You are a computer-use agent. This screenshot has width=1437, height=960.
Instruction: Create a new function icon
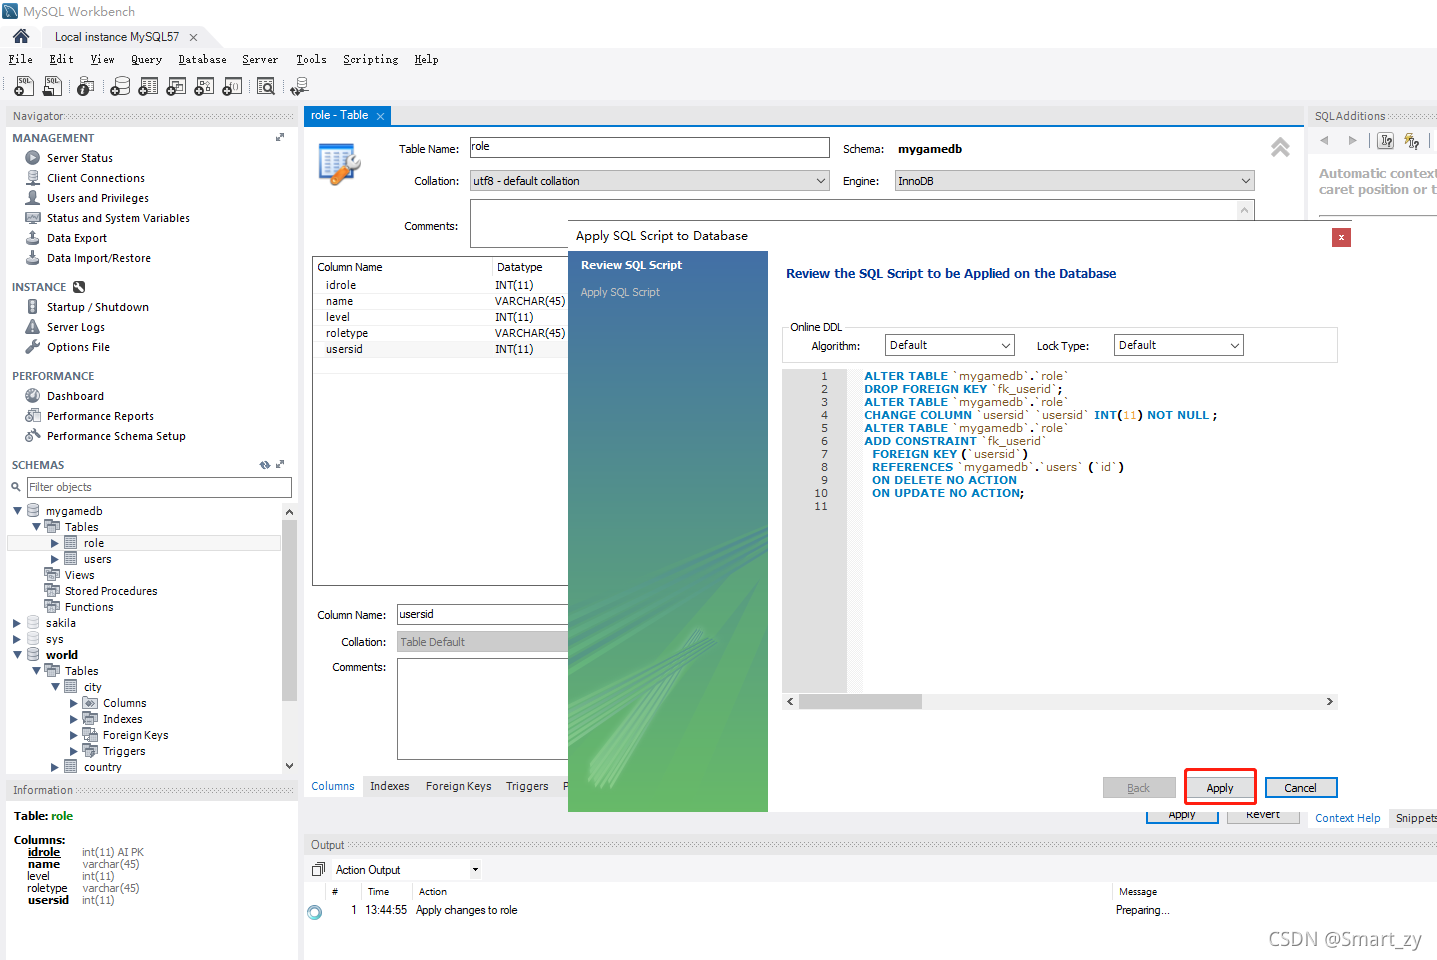tap(232, 87)
